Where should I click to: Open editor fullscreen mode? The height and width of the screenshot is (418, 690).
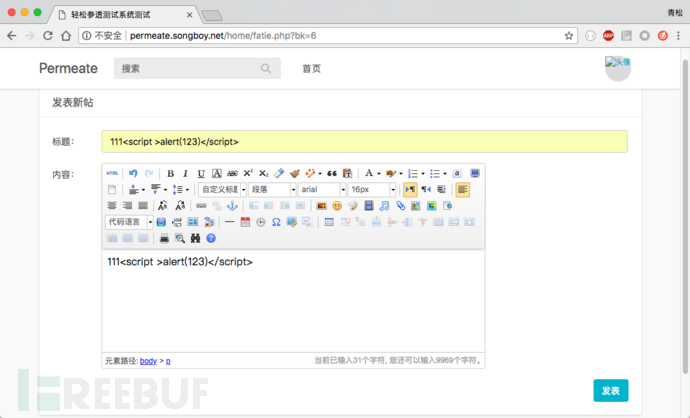pyautogui.click(x=475, y=173)
